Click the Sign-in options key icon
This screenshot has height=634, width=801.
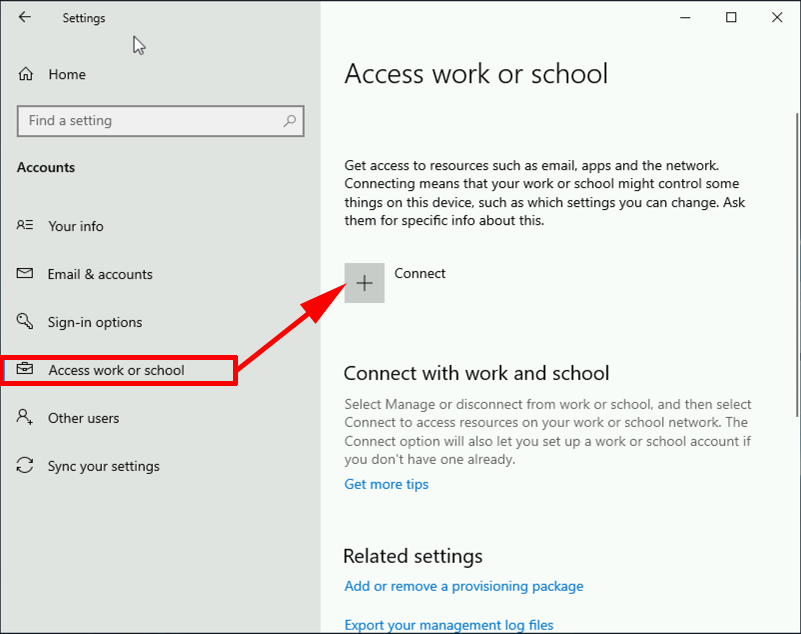[25, 321]
